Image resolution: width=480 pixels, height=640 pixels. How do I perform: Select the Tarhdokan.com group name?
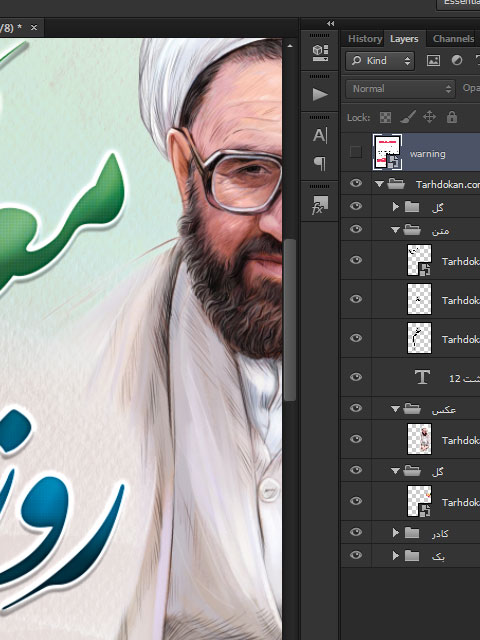448,184
